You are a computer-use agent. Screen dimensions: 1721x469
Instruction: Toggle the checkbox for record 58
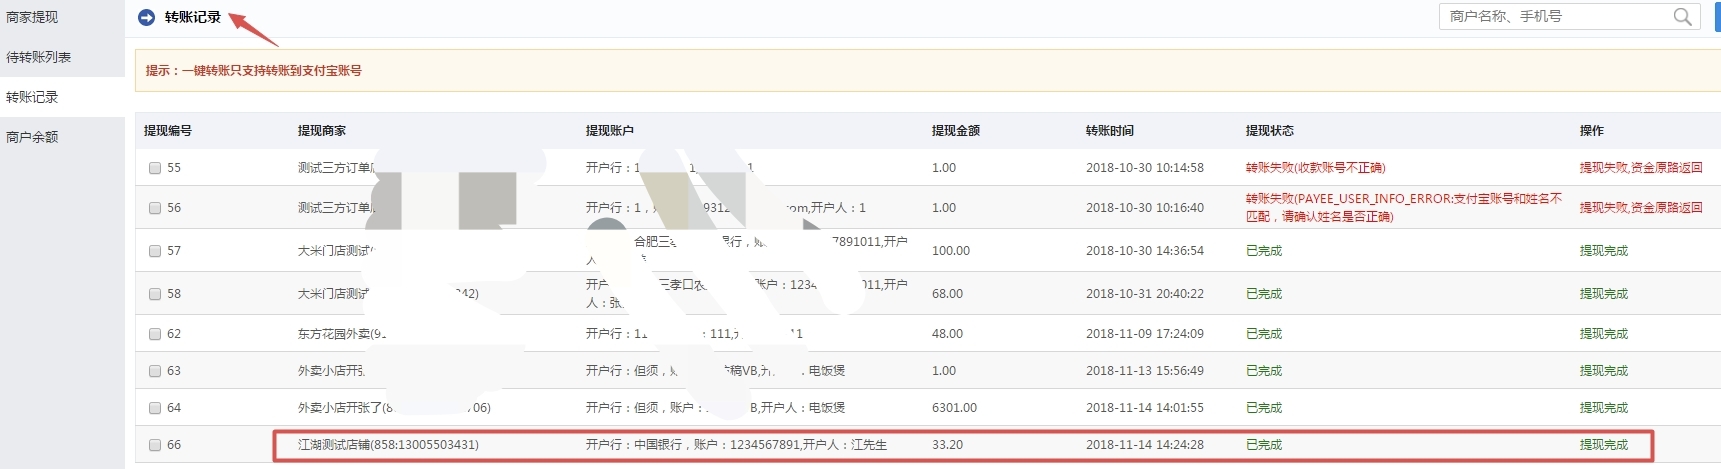155,294
